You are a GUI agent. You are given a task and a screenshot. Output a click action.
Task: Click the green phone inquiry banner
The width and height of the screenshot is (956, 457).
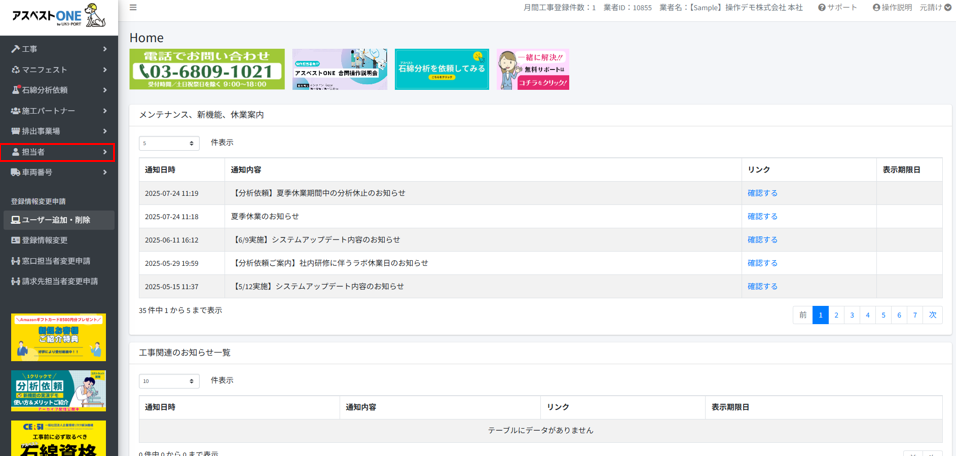point(207,70)
